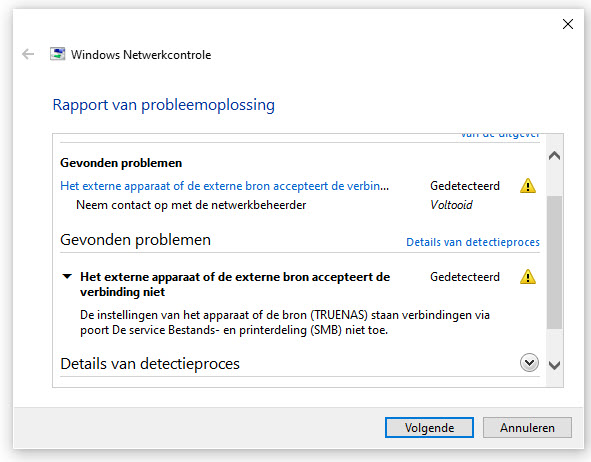This screenshot has width=591, height=462.
Task: Click the Voltooid status text
Action: point(451,205)
